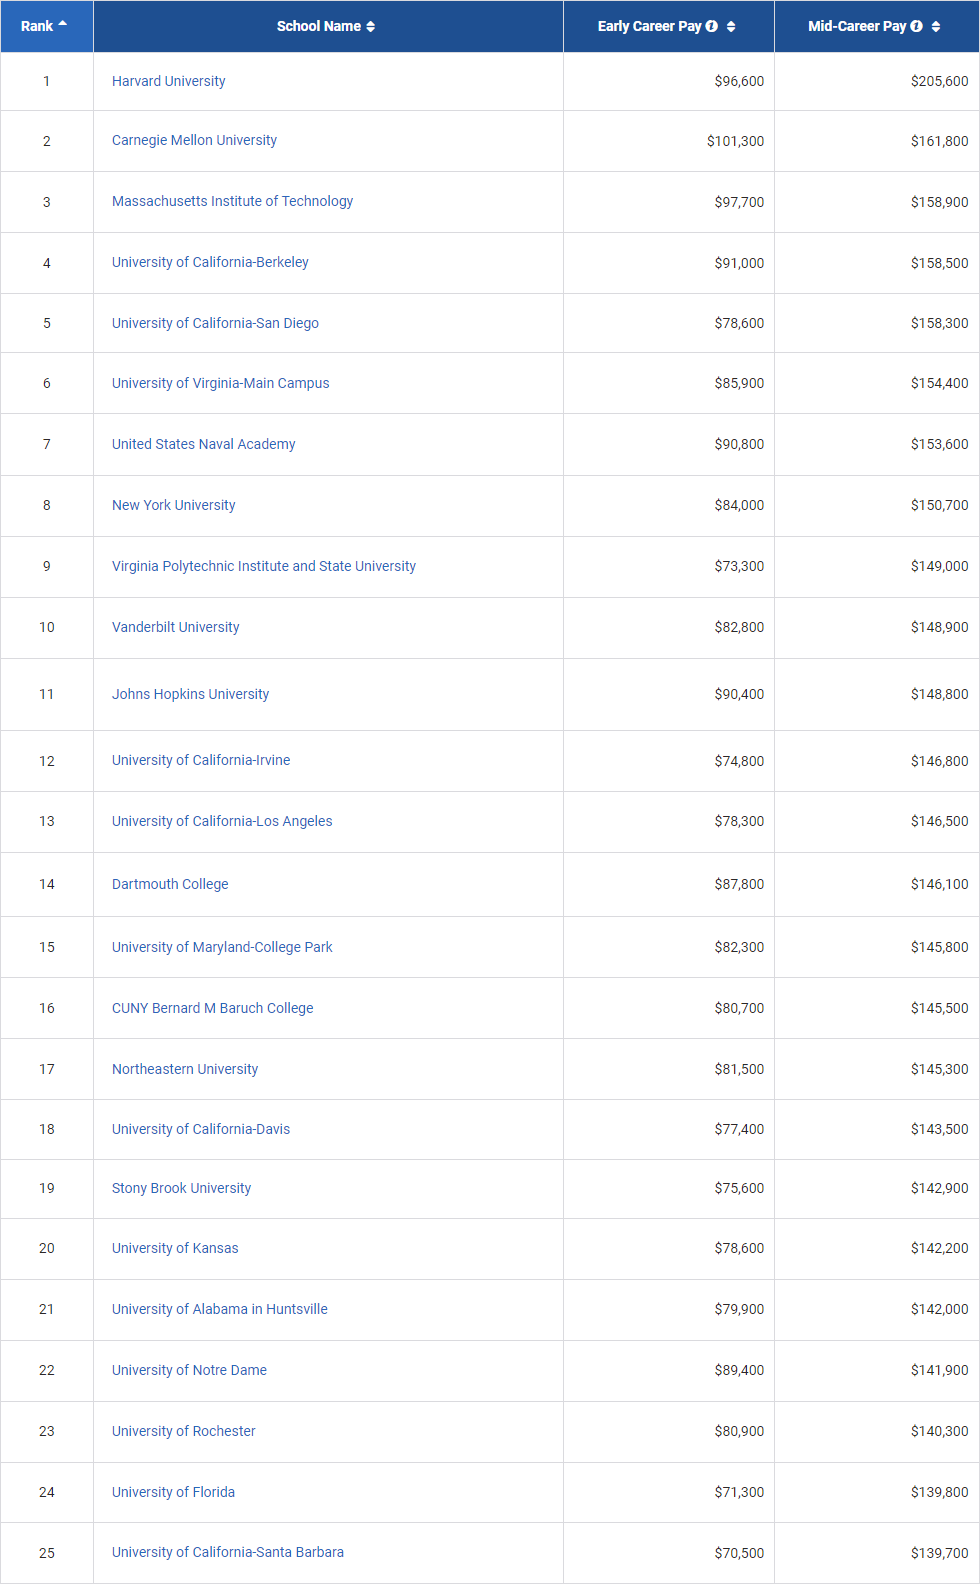Click the Mid-Career Pay sort arrows
The width and height of the screenshot is (980, 1586).
coord(936,27)
